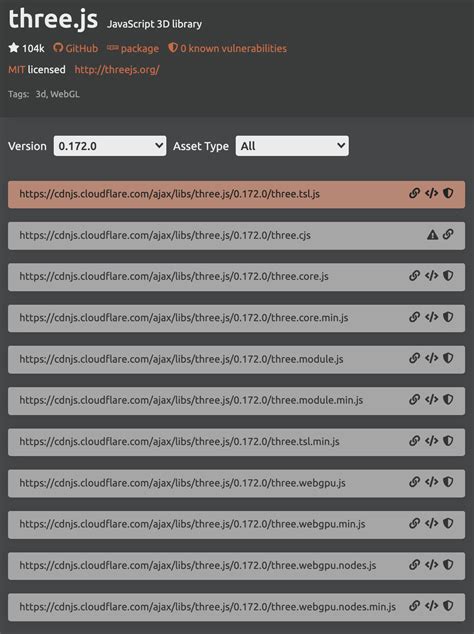This screenshot has width=474, height=634.
Task: Open the Version 0.172.0 dropdown
Action: coord(110,146)
